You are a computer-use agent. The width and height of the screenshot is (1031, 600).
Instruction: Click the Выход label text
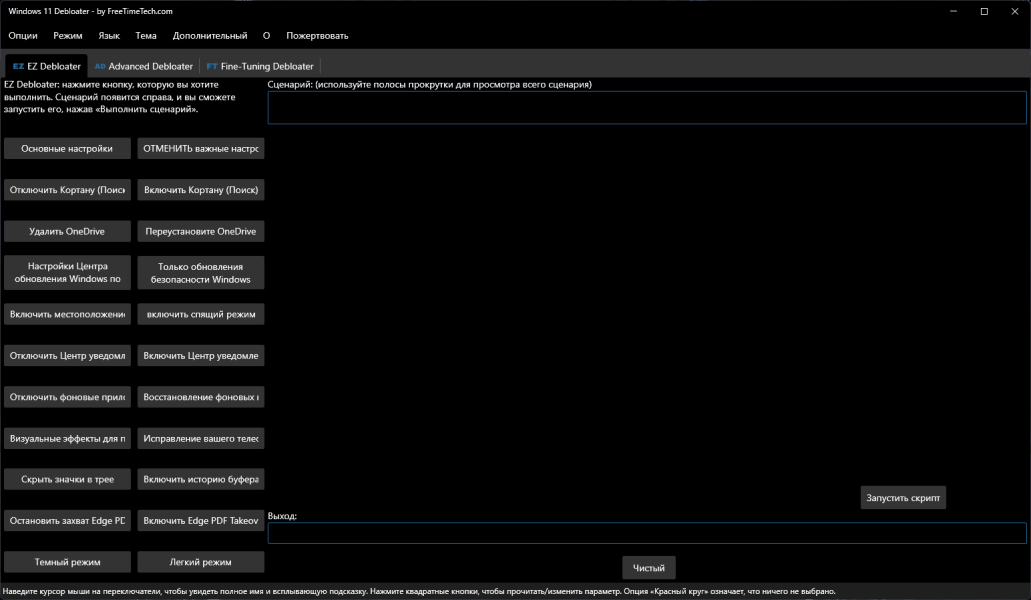[x=282, y=516]
